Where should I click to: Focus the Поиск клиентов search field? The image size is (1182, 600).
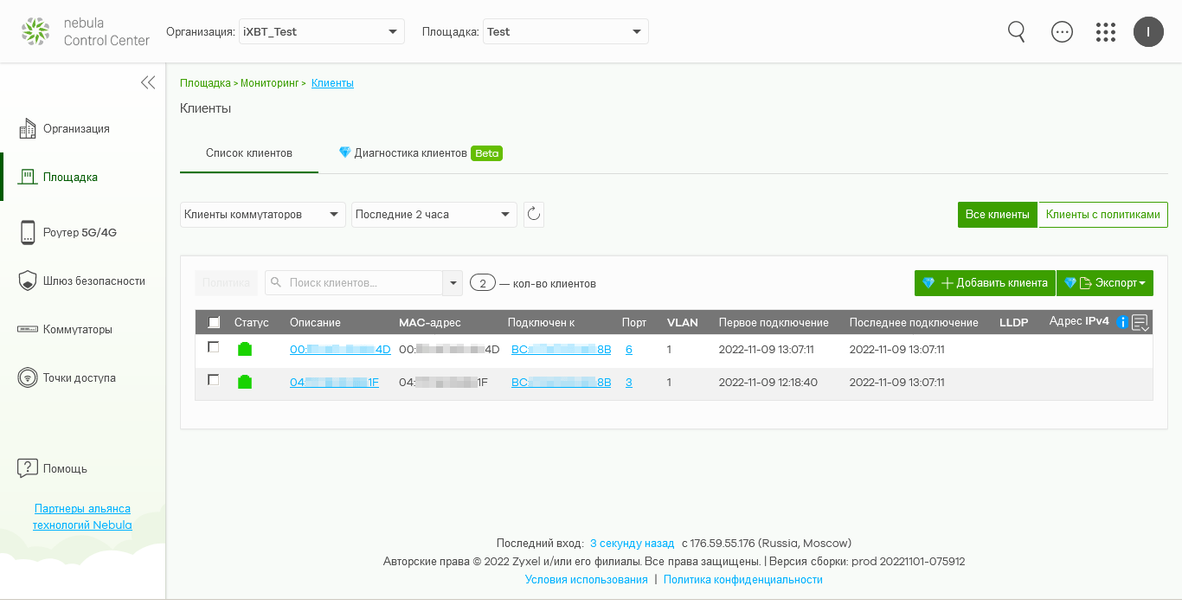[x=354, y=283]
